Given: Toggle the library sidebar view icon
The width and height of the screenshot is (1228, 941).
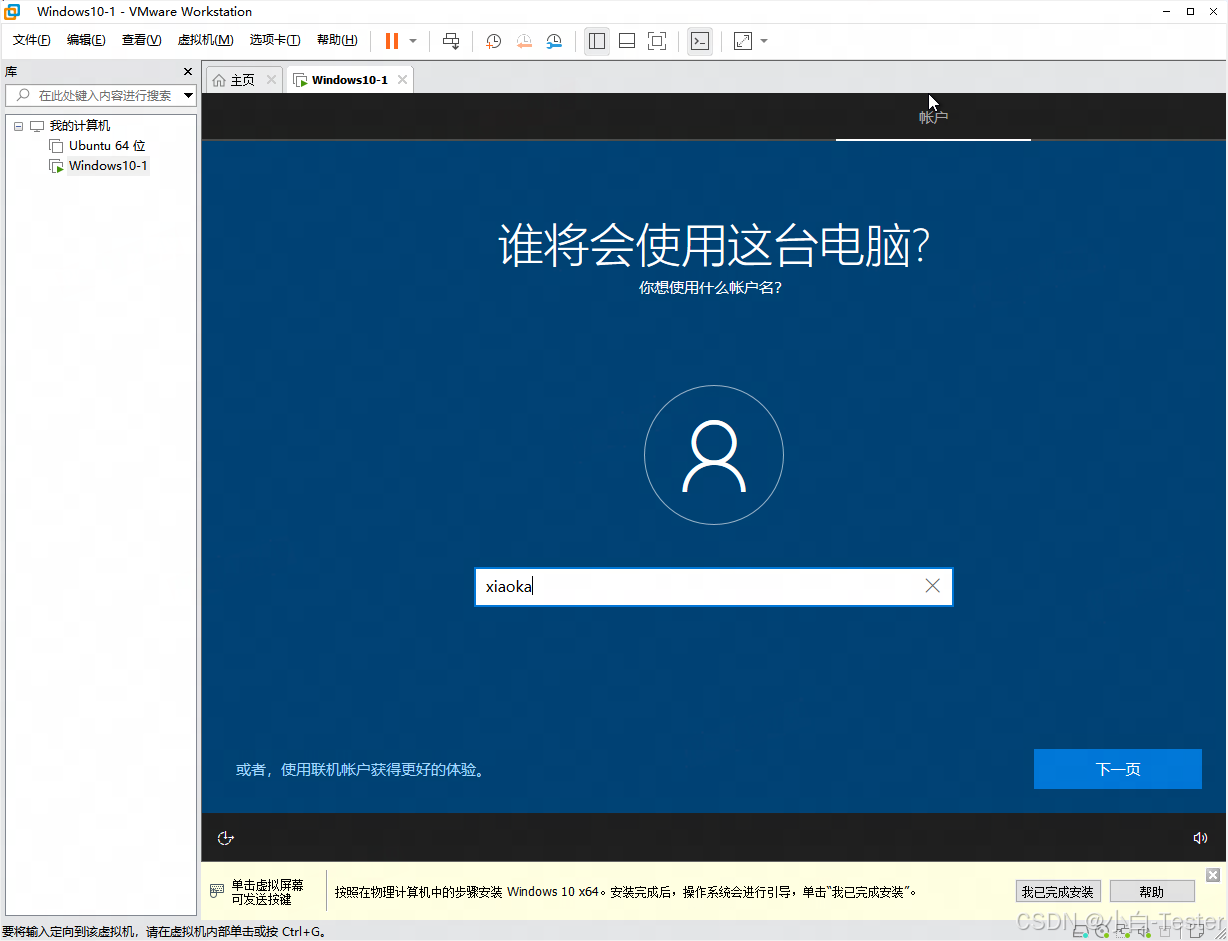Looking at the screenshot, I should pos(597,41).
